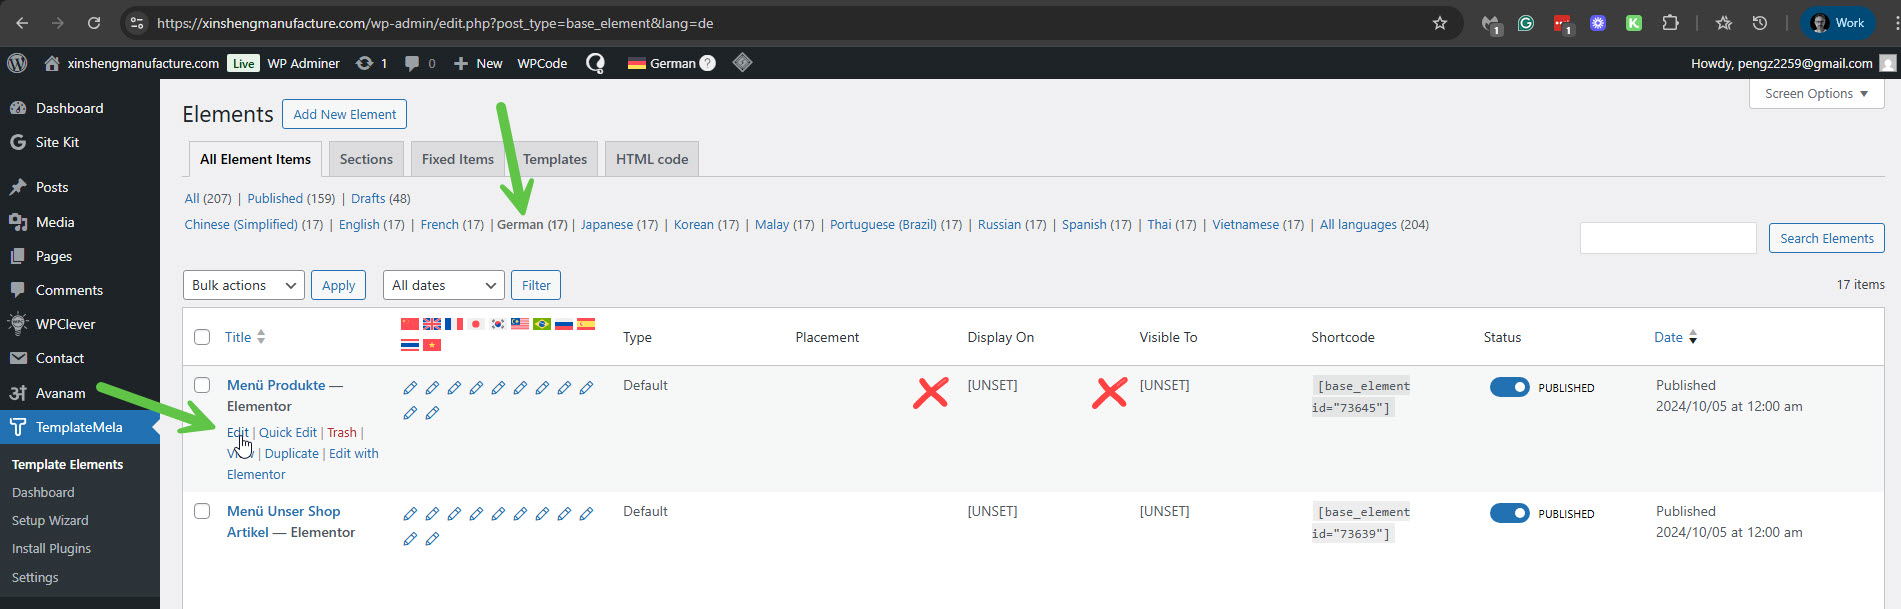The width and height of the screenshot is (1901, 609).
Task: Click the browser address bar URL
Action: coord(435,23)
